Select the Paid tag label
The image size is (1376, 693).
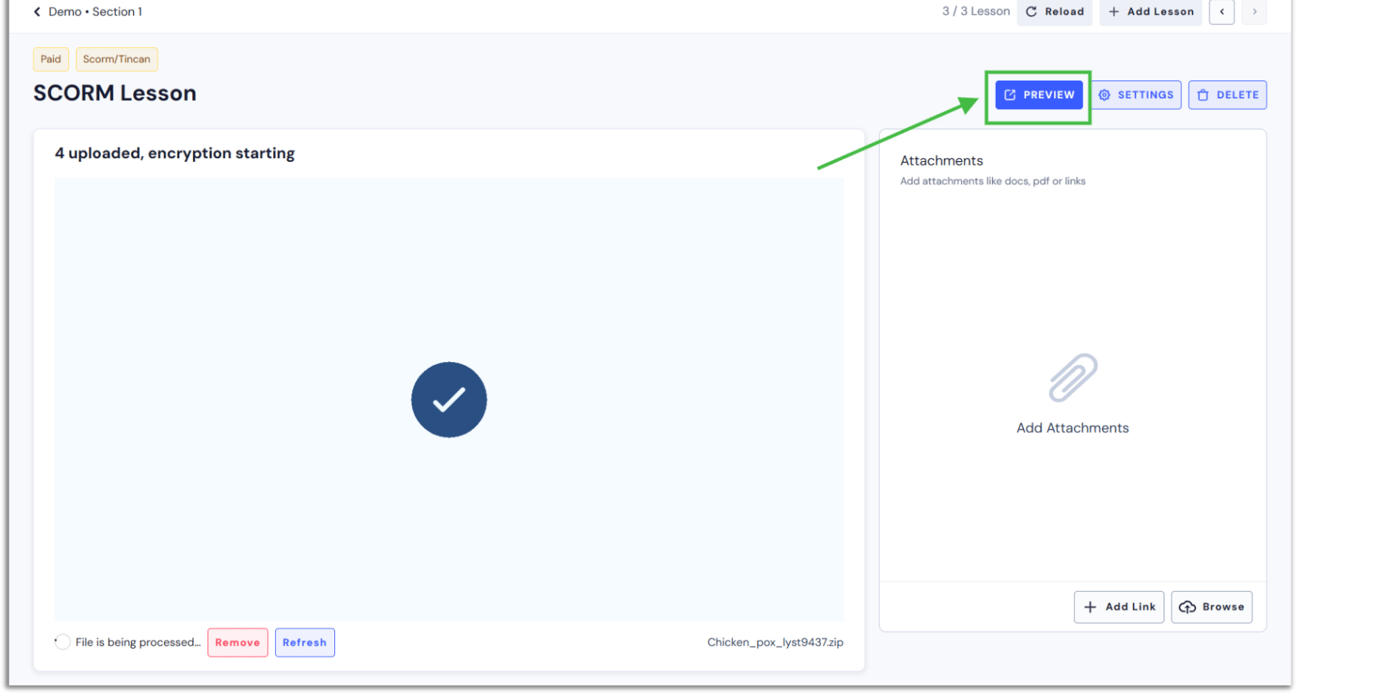[x=50, y=59]
